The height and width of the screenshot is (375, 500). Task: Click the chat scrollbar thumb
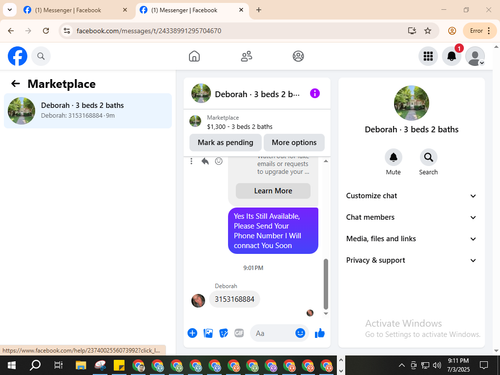pyautogui.click(x=326, y=284)
